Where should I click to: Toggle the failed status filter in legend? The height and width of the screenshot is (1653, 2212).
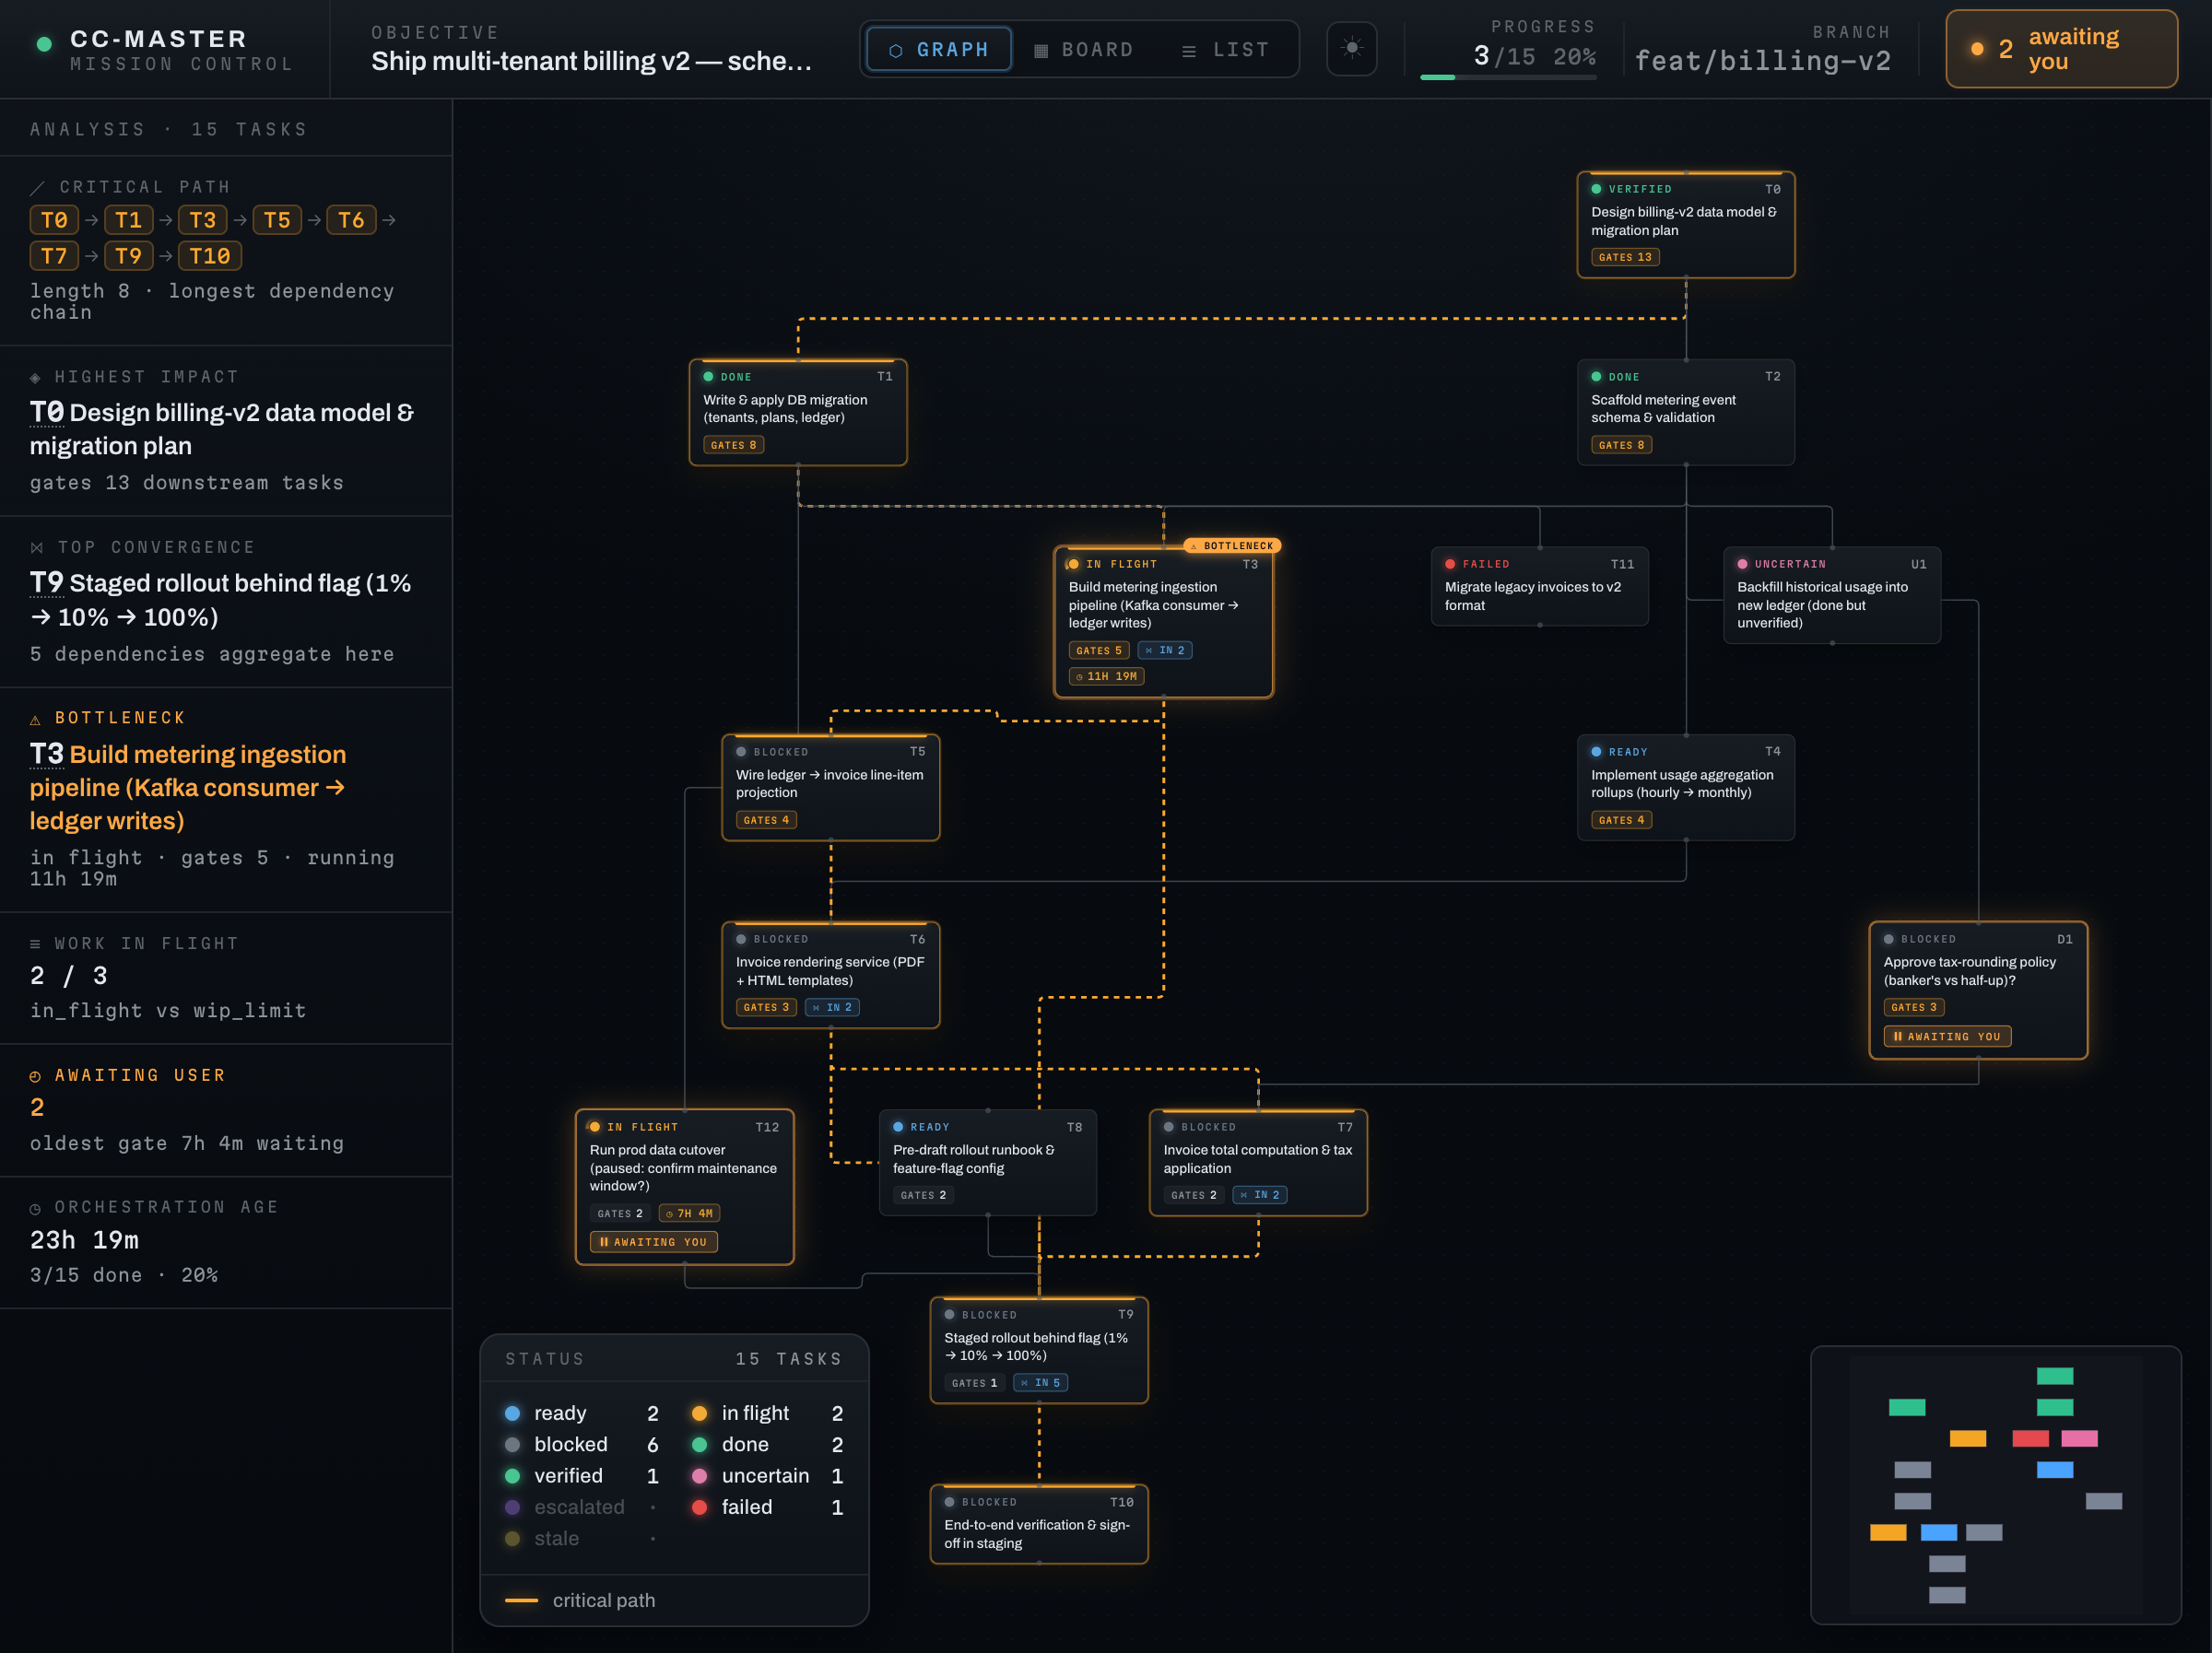(x=768, y=1507)
